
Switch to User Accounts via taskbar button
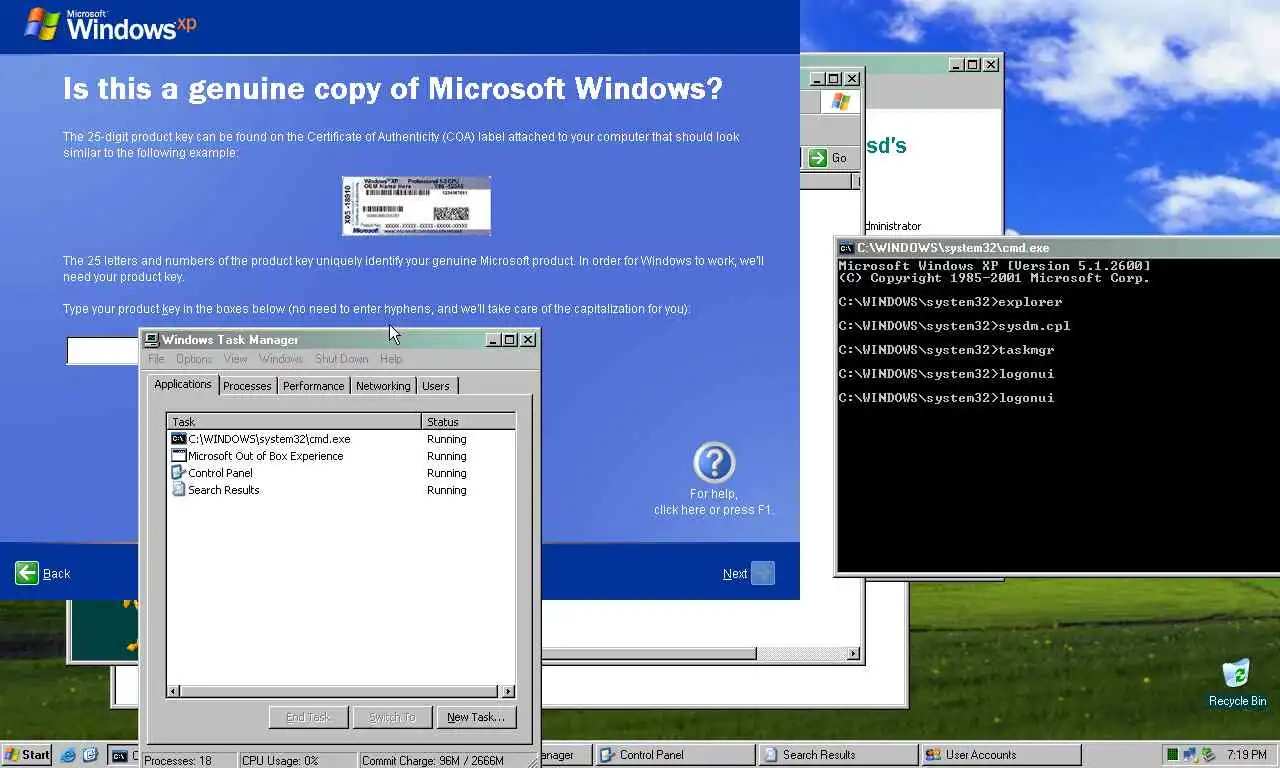1002,755
